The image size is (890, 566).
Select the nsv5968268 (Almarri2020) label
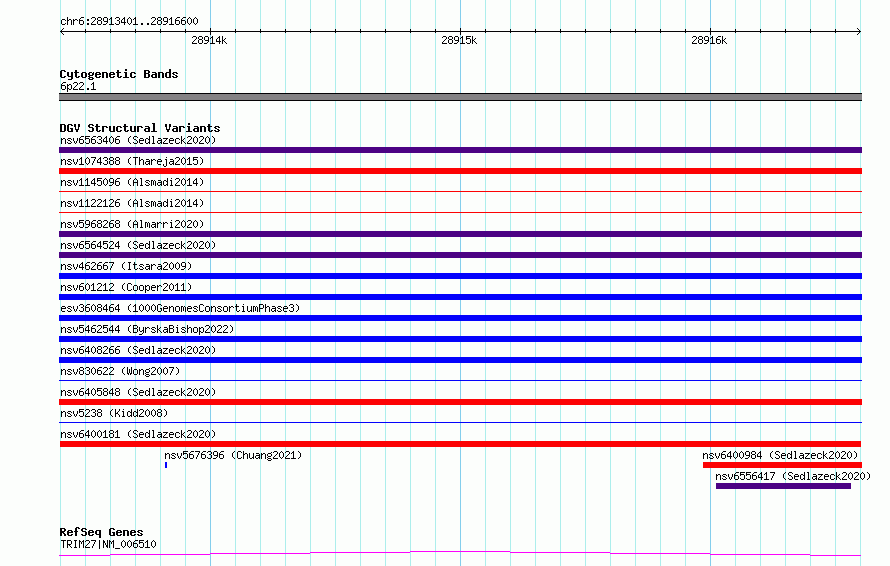click(132, 224)
